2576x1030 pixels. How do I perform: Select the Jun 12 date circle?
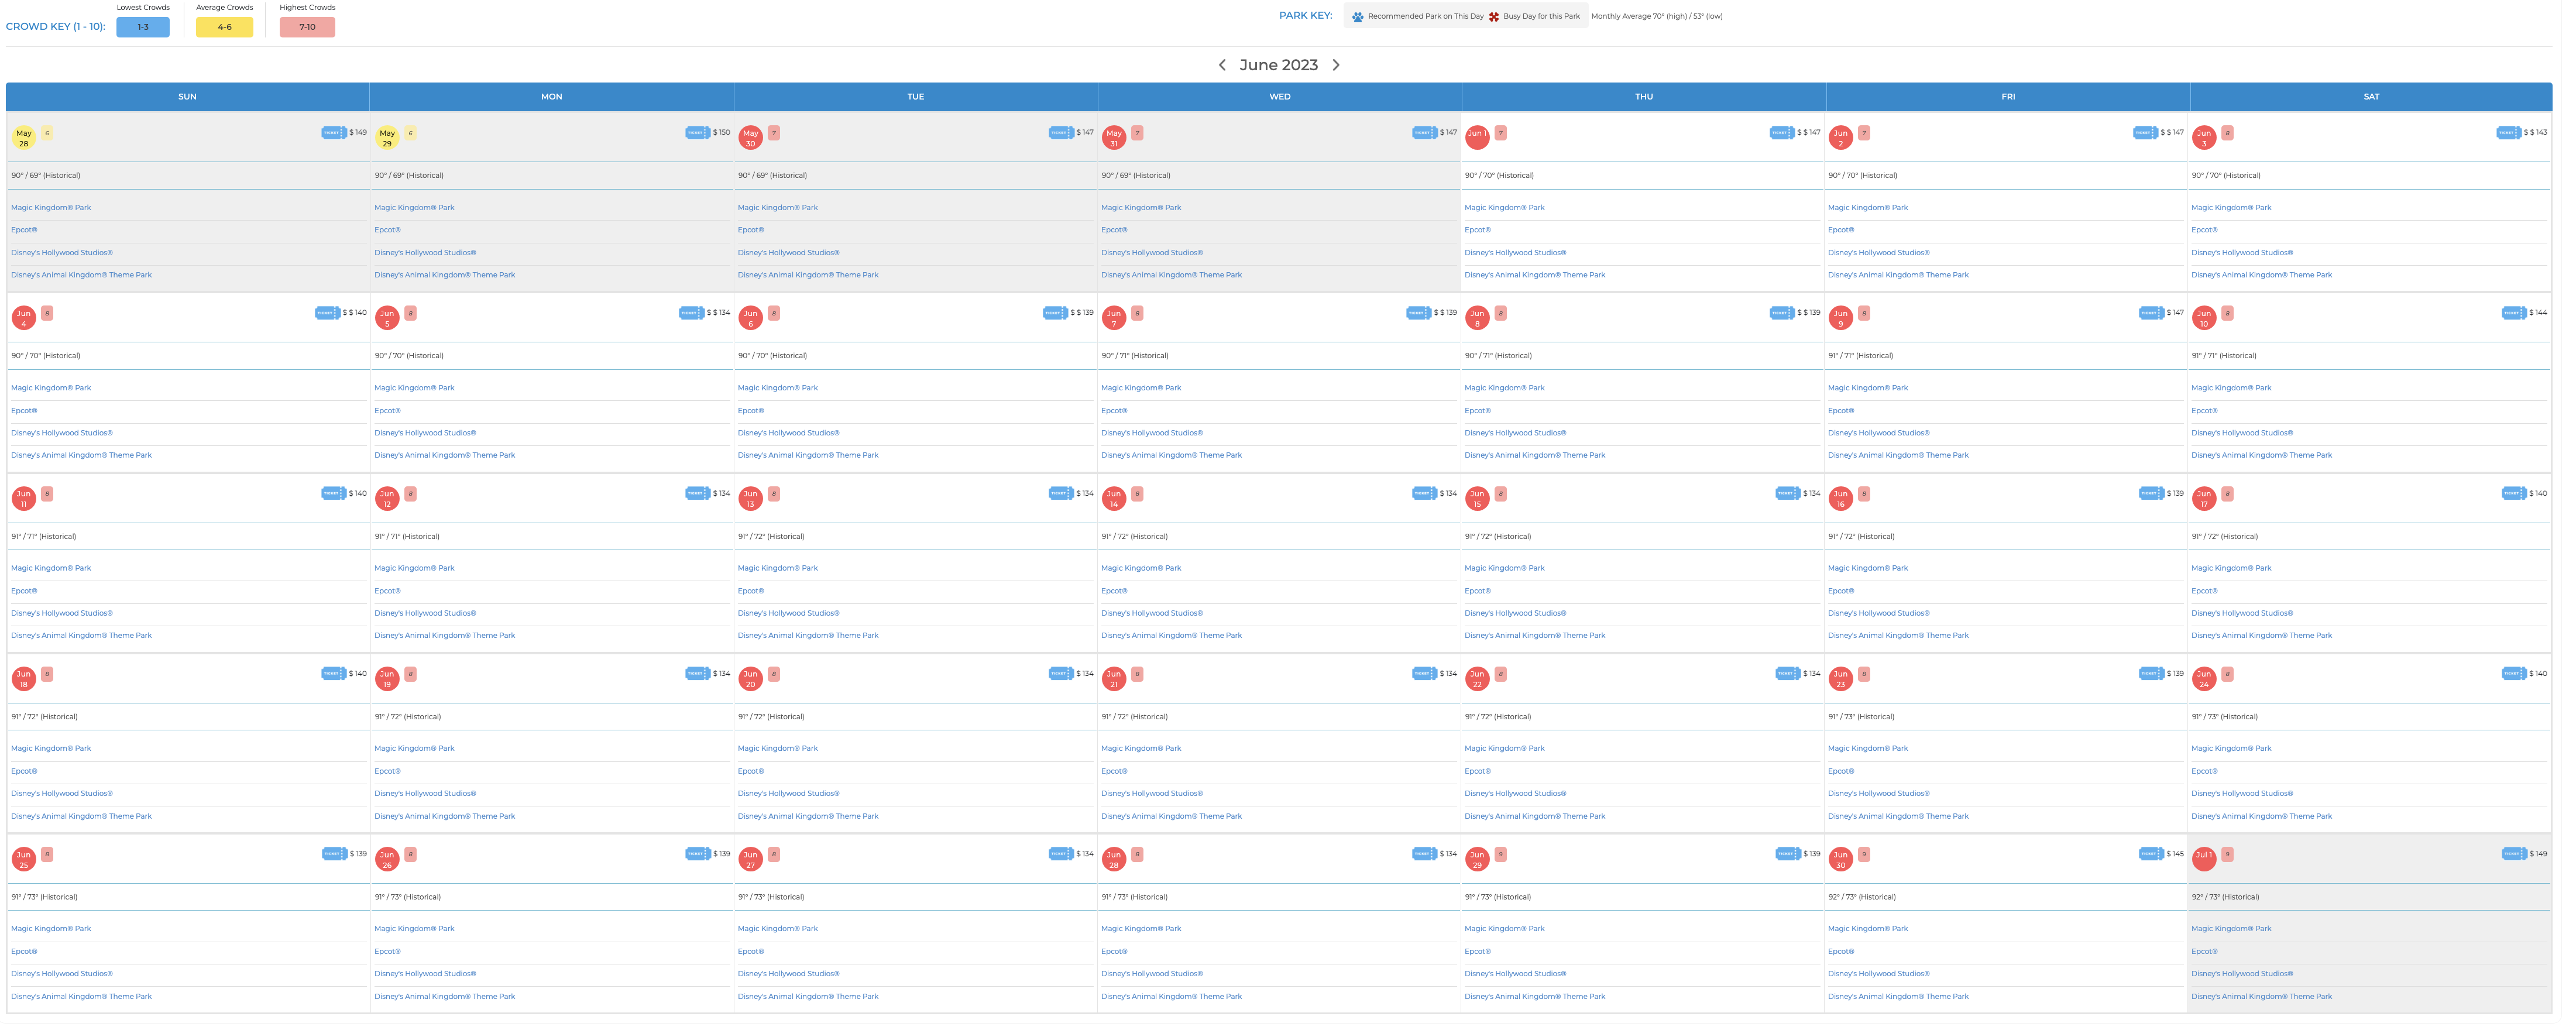click(x=387, y=498)
